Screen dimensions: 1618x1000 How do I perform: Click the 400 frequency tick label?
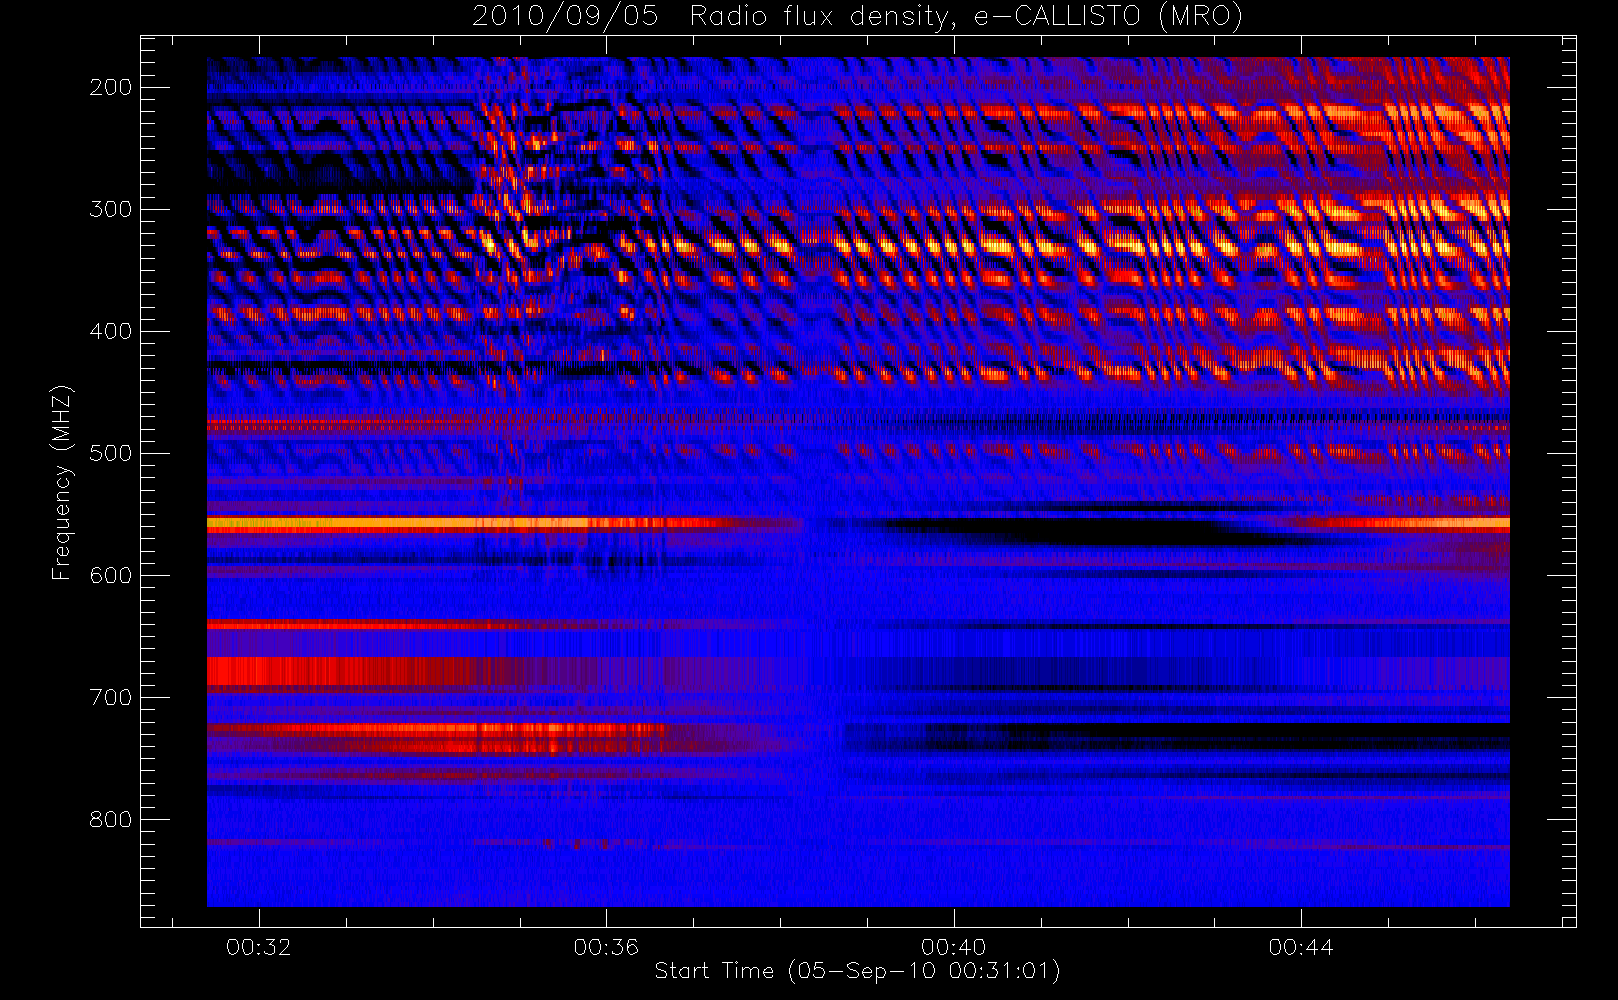[111, 331]
